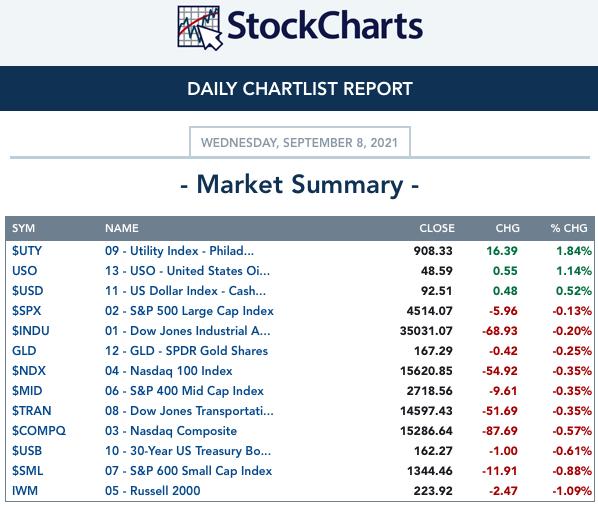598x506 pixels.
Task: Open S&P 600 Small Cap Index link
Action: (x=188, y=471)
